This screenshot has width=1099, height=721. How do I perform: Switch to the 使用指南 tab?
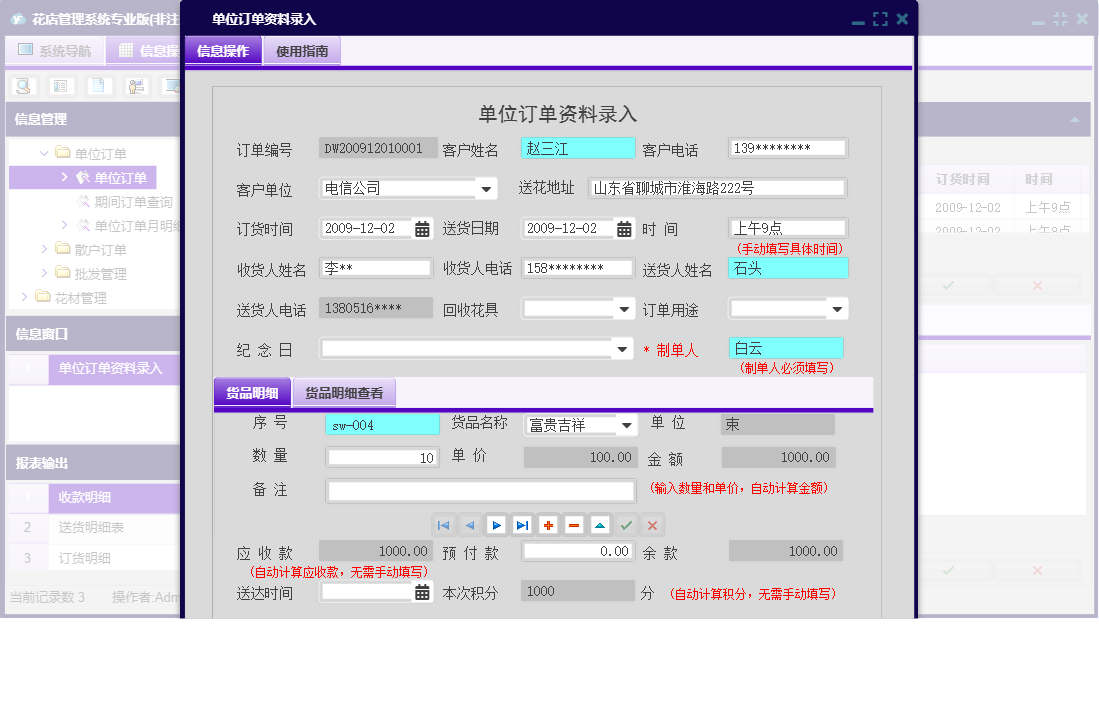(x=301, y=50)
